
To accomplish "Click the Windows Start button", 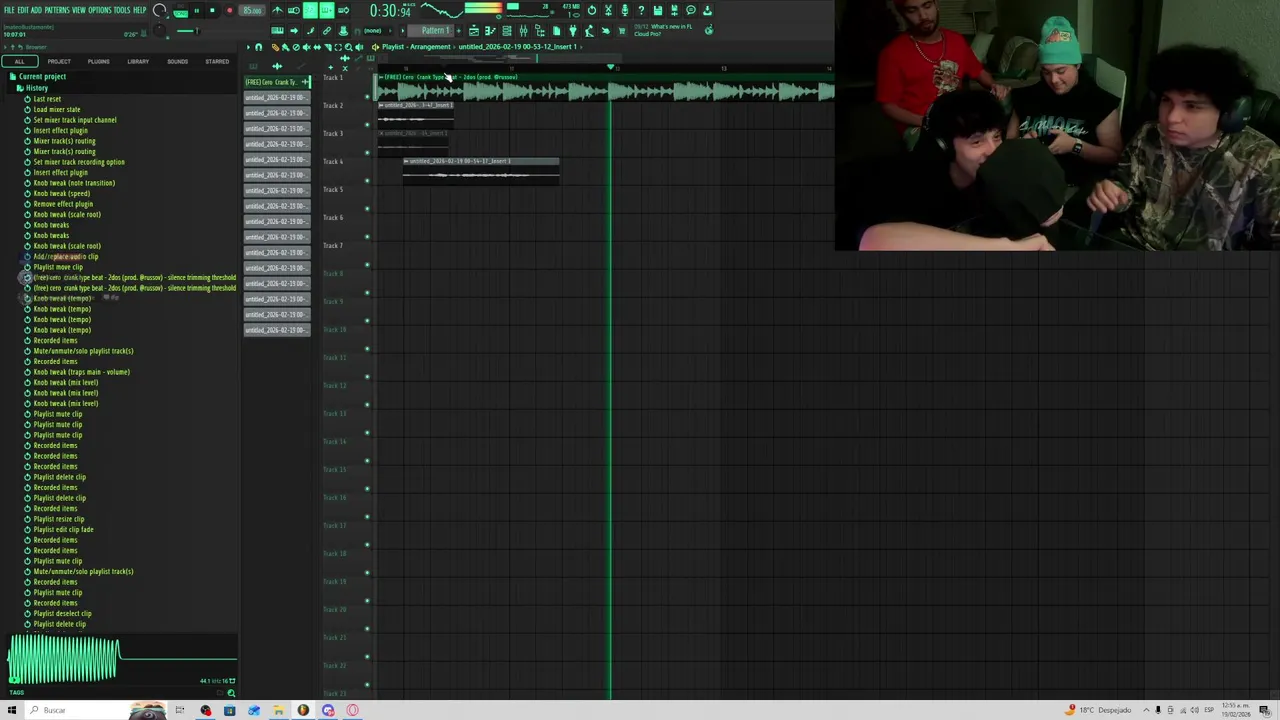I will tap(12, 710).
